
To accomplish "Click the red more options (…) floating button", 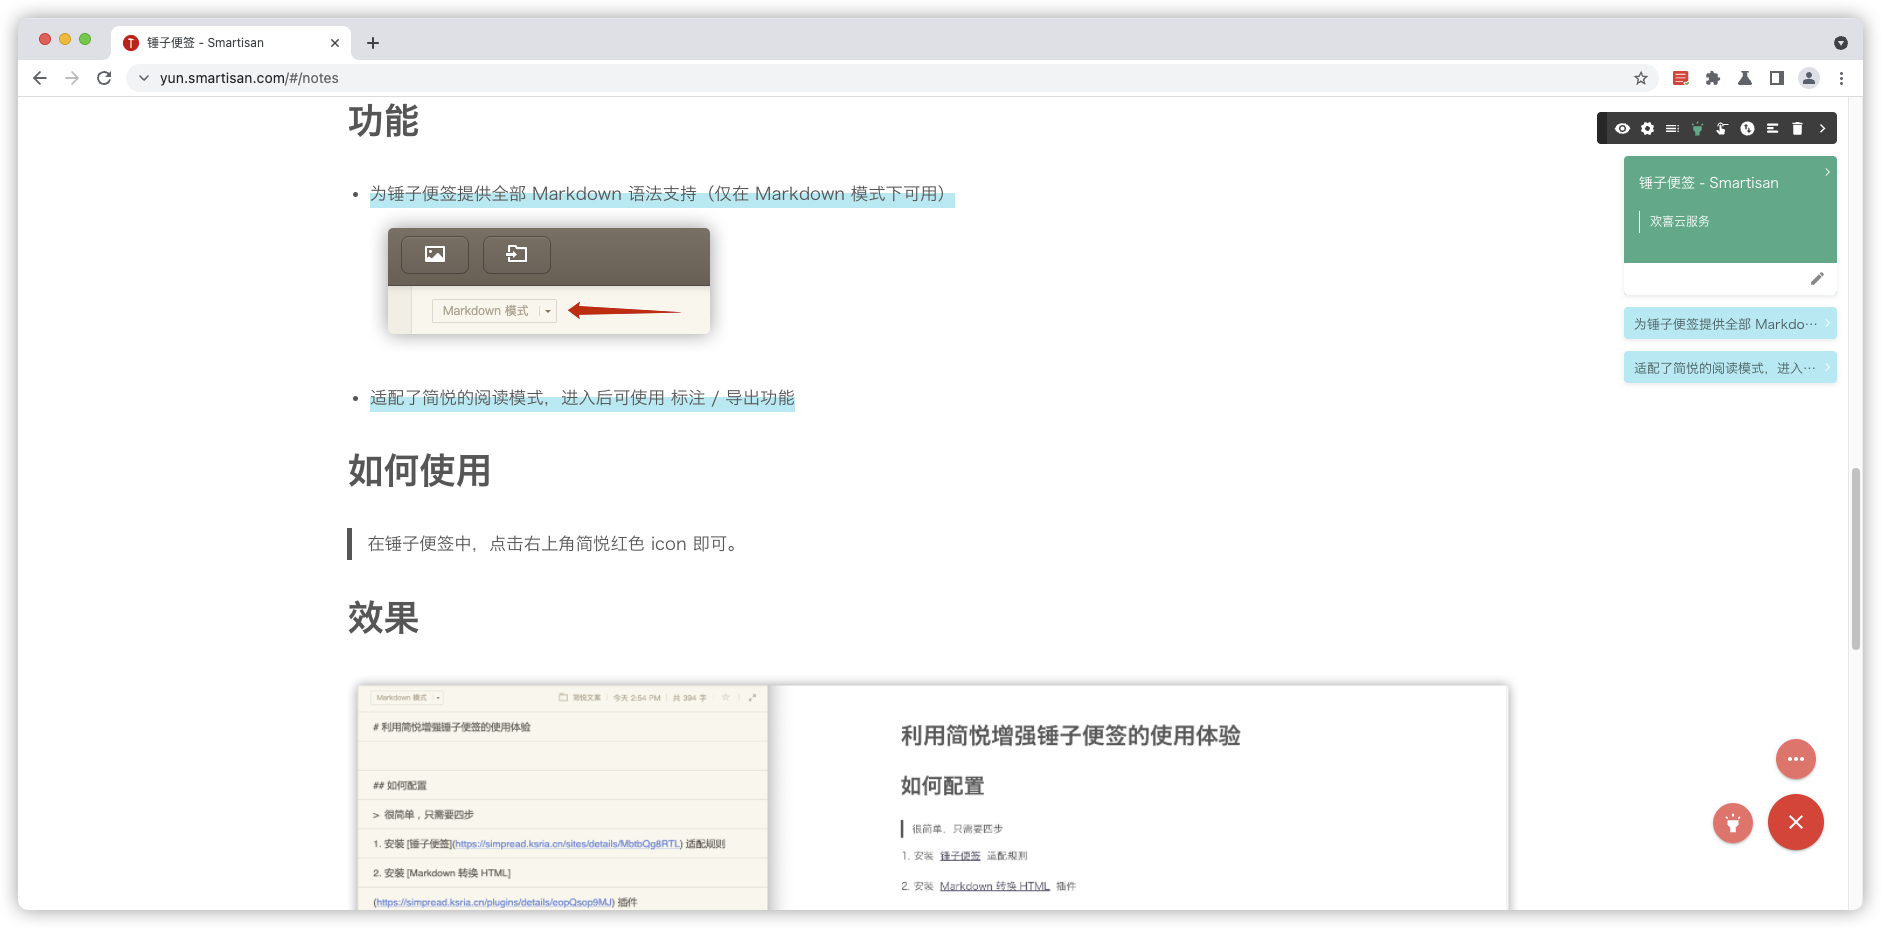I will [1796, 759].
